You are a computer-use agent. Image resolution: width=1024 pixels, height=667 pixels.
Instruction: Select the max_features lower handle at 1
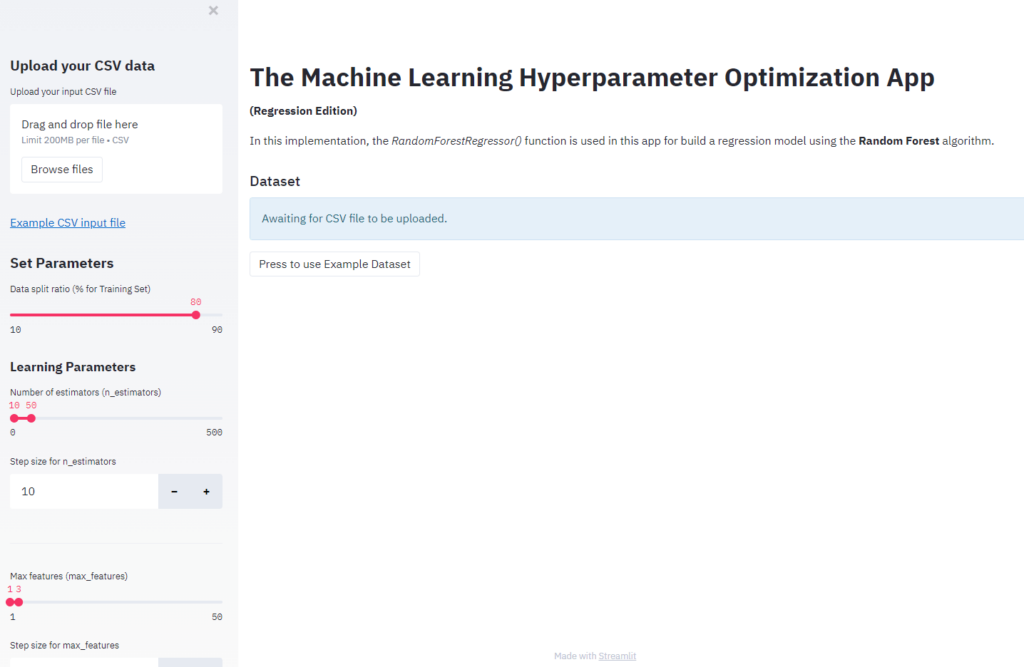coord(10,602)
